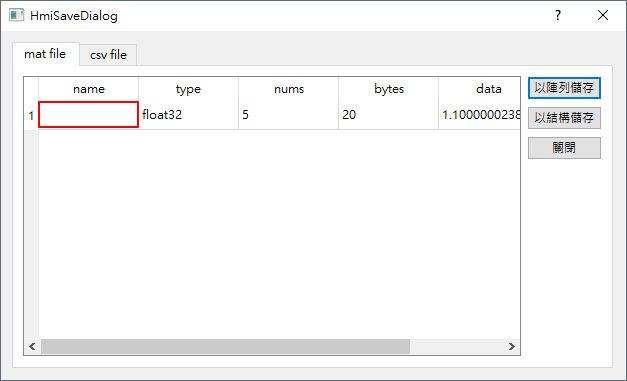Click the 以結構儲存 button
The width and height of the screenshot is (627, 381).
tap(564, 118)
